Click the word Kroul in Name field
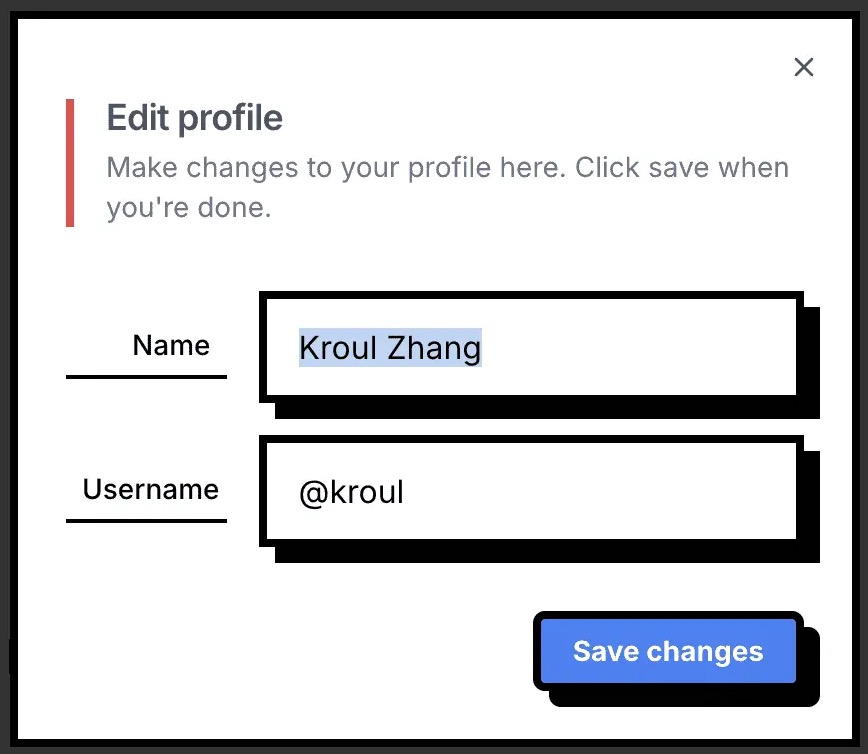Viewport: 868px width, 754px height. click(x=336, y=347)
